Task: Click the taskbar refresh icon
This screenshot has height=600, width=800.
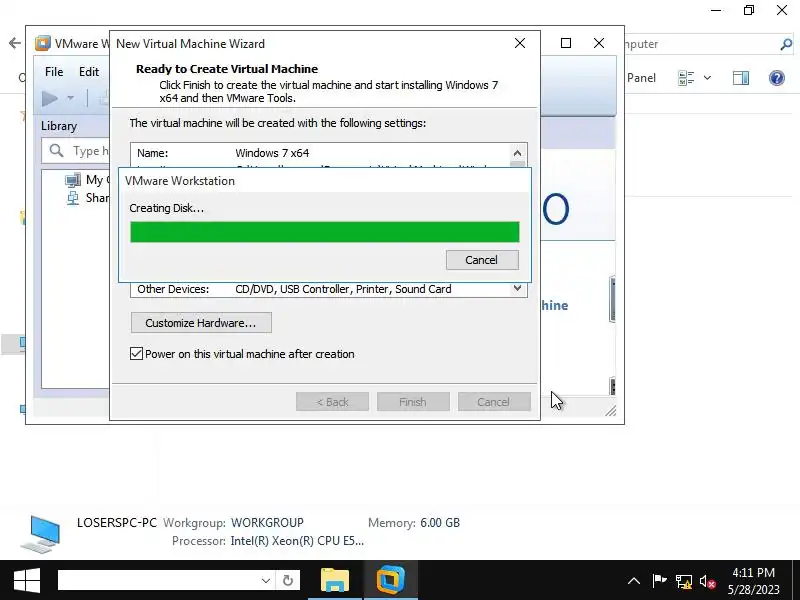Action: [288, 581]
